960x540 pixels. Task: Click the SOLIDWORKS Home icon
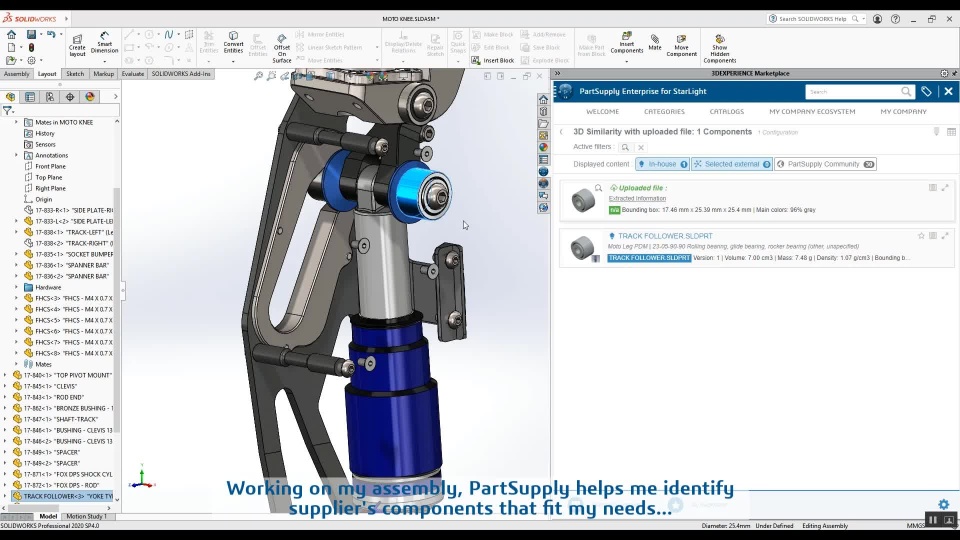(x=11, y=34)
